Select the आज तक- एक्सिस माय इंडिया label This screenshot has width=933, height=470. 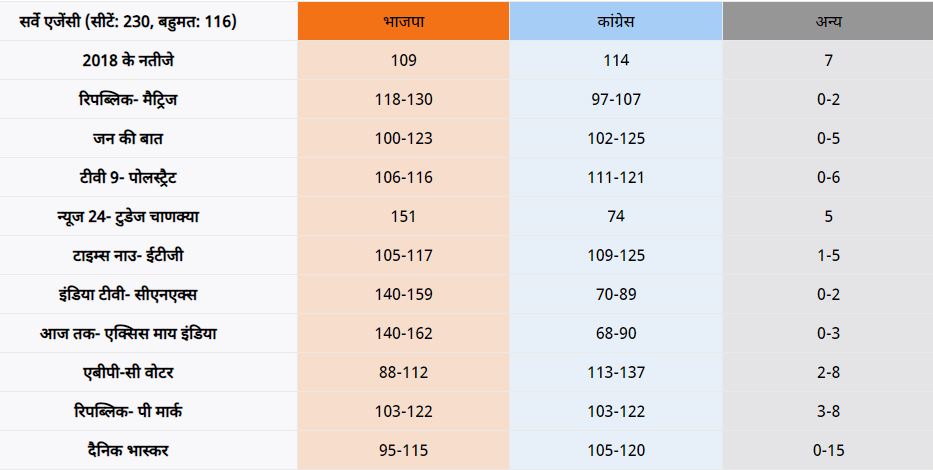tap(149, 333)
